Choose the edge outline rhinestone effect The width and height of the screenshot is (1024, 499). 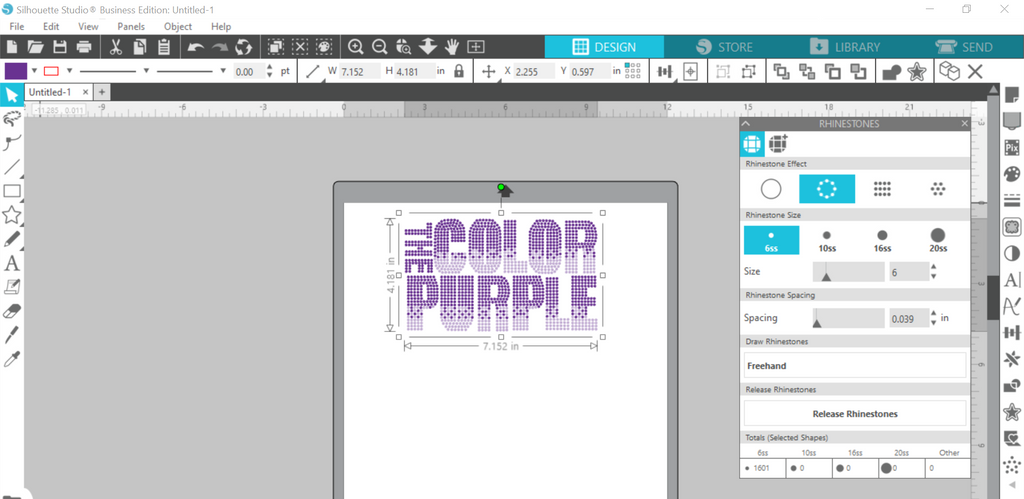[827, 189]
